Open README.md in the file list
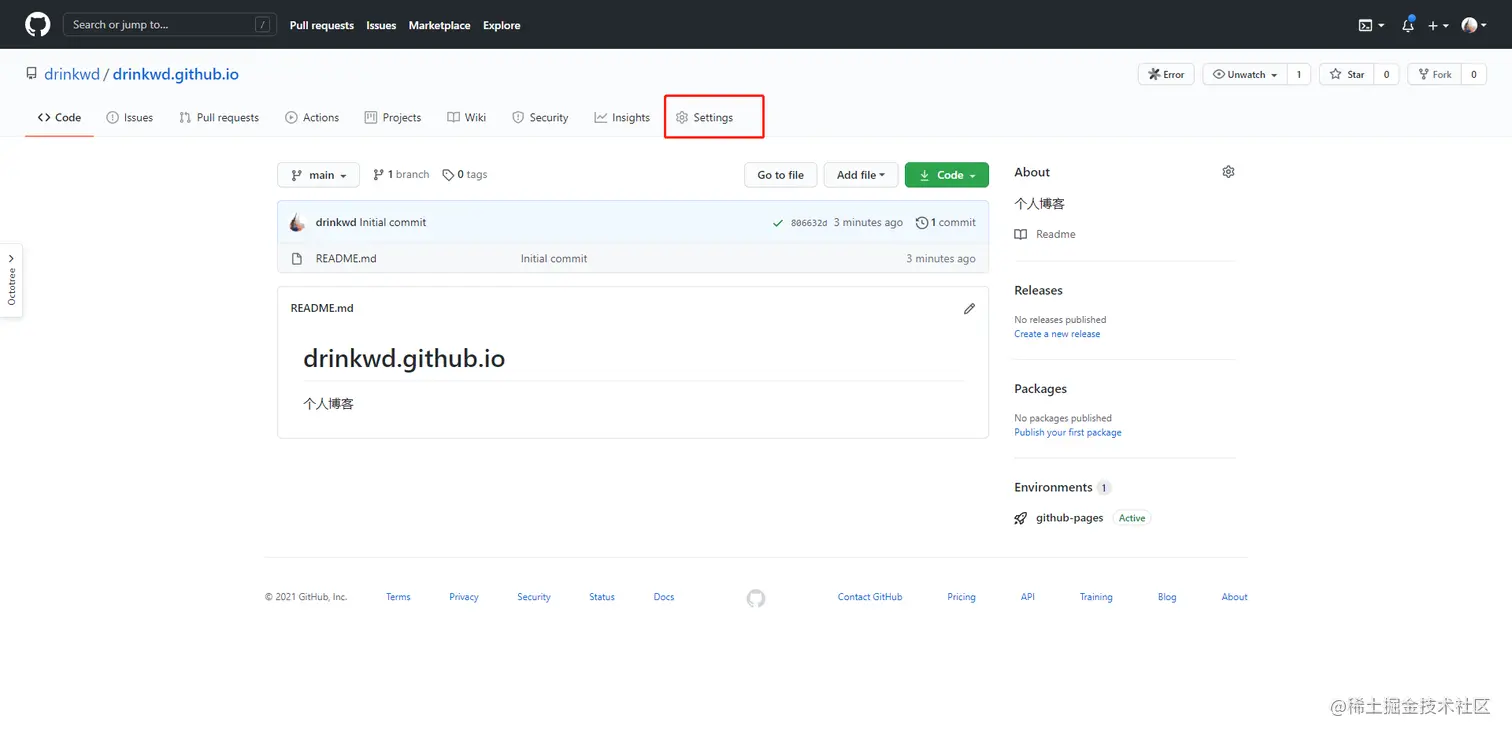This screenshot has width=1512, height=738. [x=346, y=258]
